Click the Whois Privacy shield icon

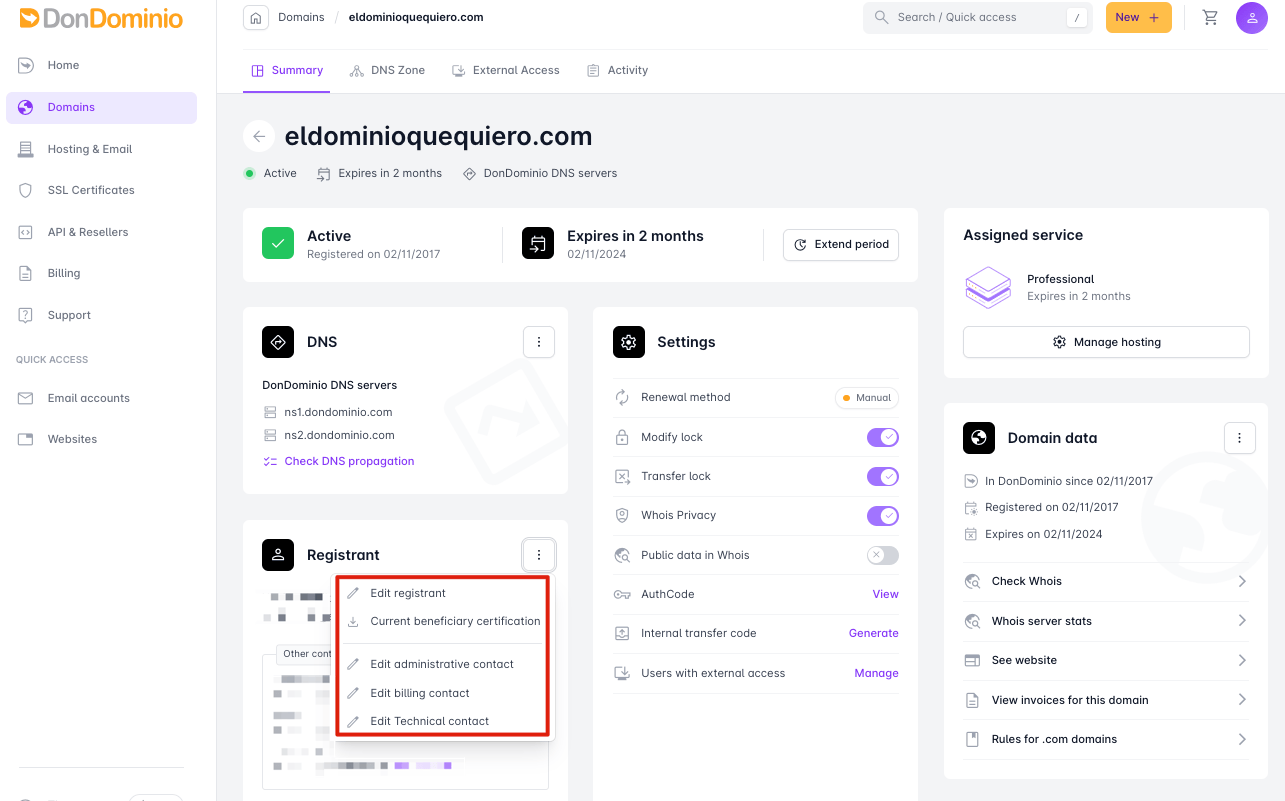click(622, 515)
